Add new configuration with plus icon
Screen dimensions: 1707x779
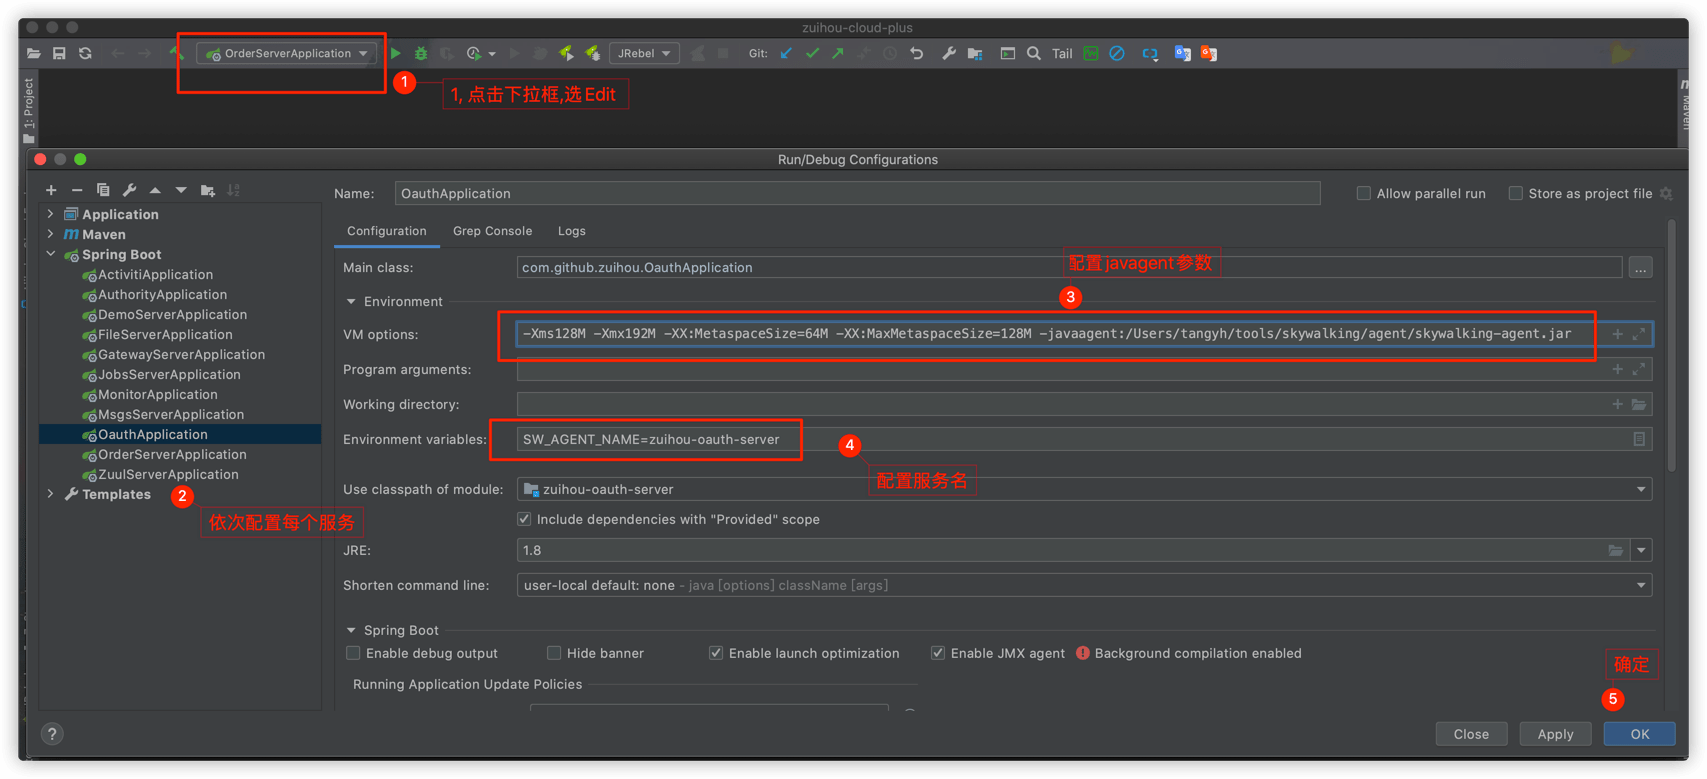[51, 190]
